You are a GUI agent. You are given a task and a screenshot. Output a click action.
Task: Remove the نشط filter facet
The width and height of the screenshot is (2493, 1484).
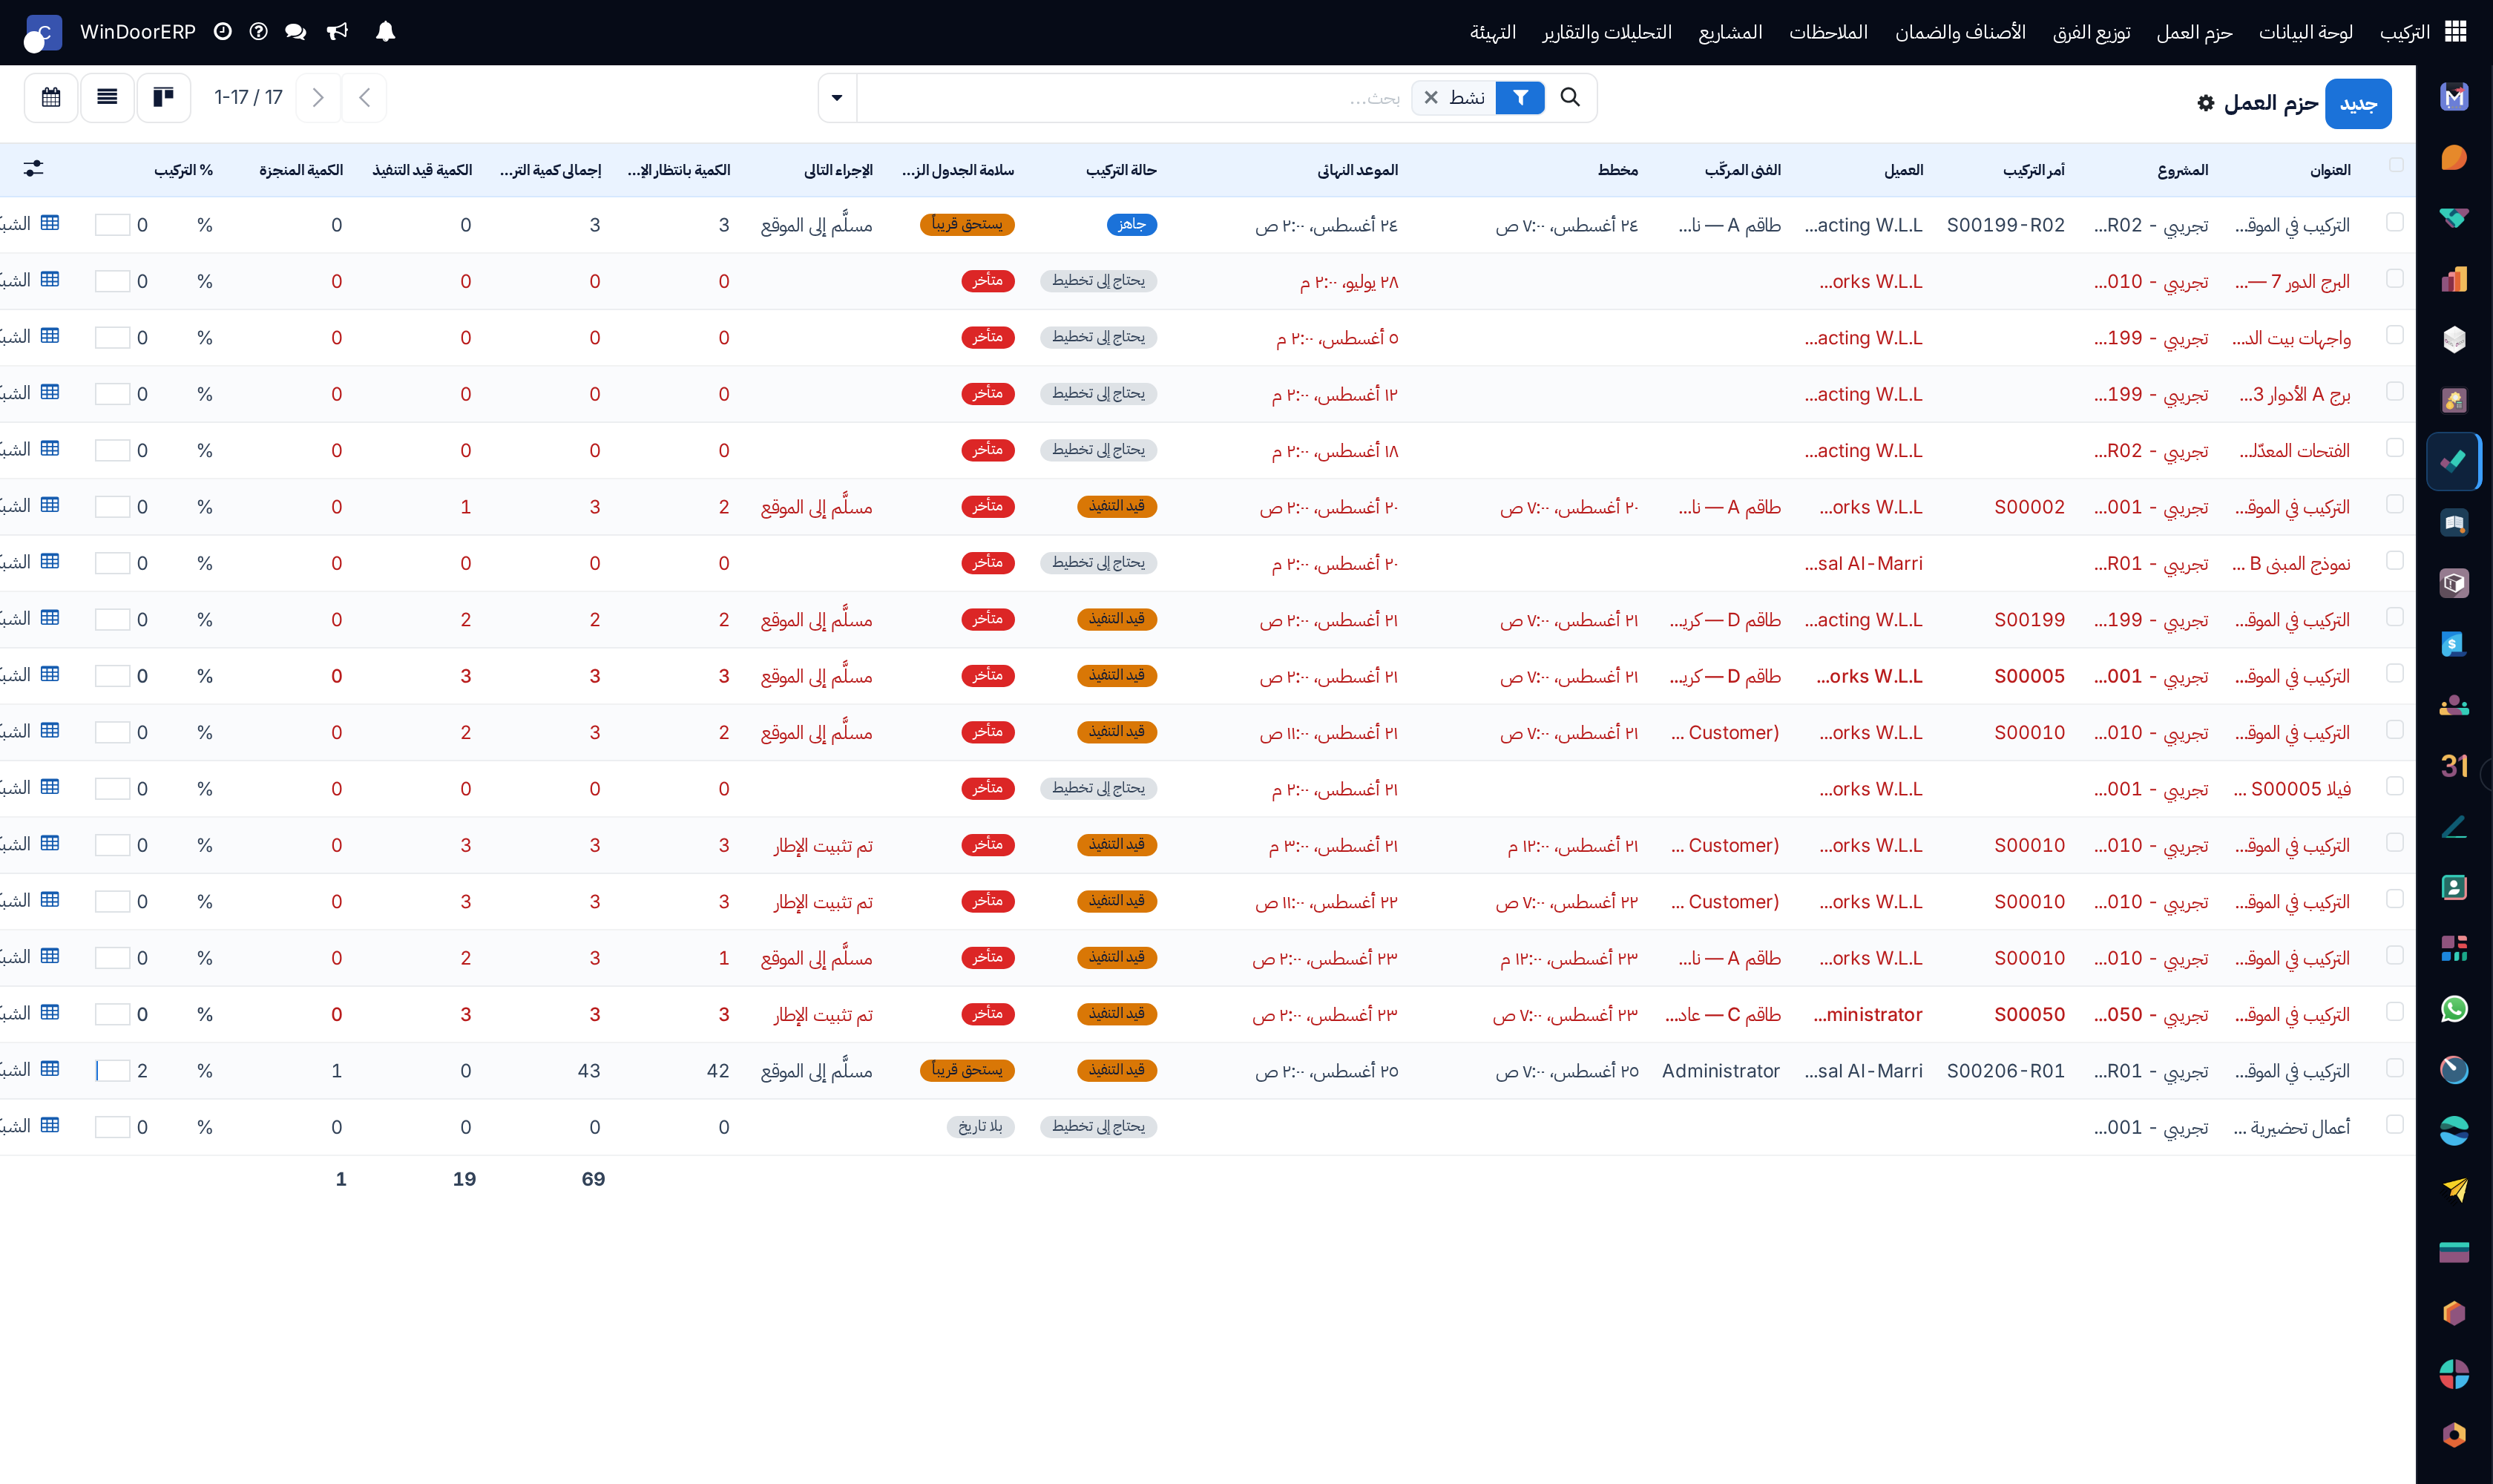1431,97
